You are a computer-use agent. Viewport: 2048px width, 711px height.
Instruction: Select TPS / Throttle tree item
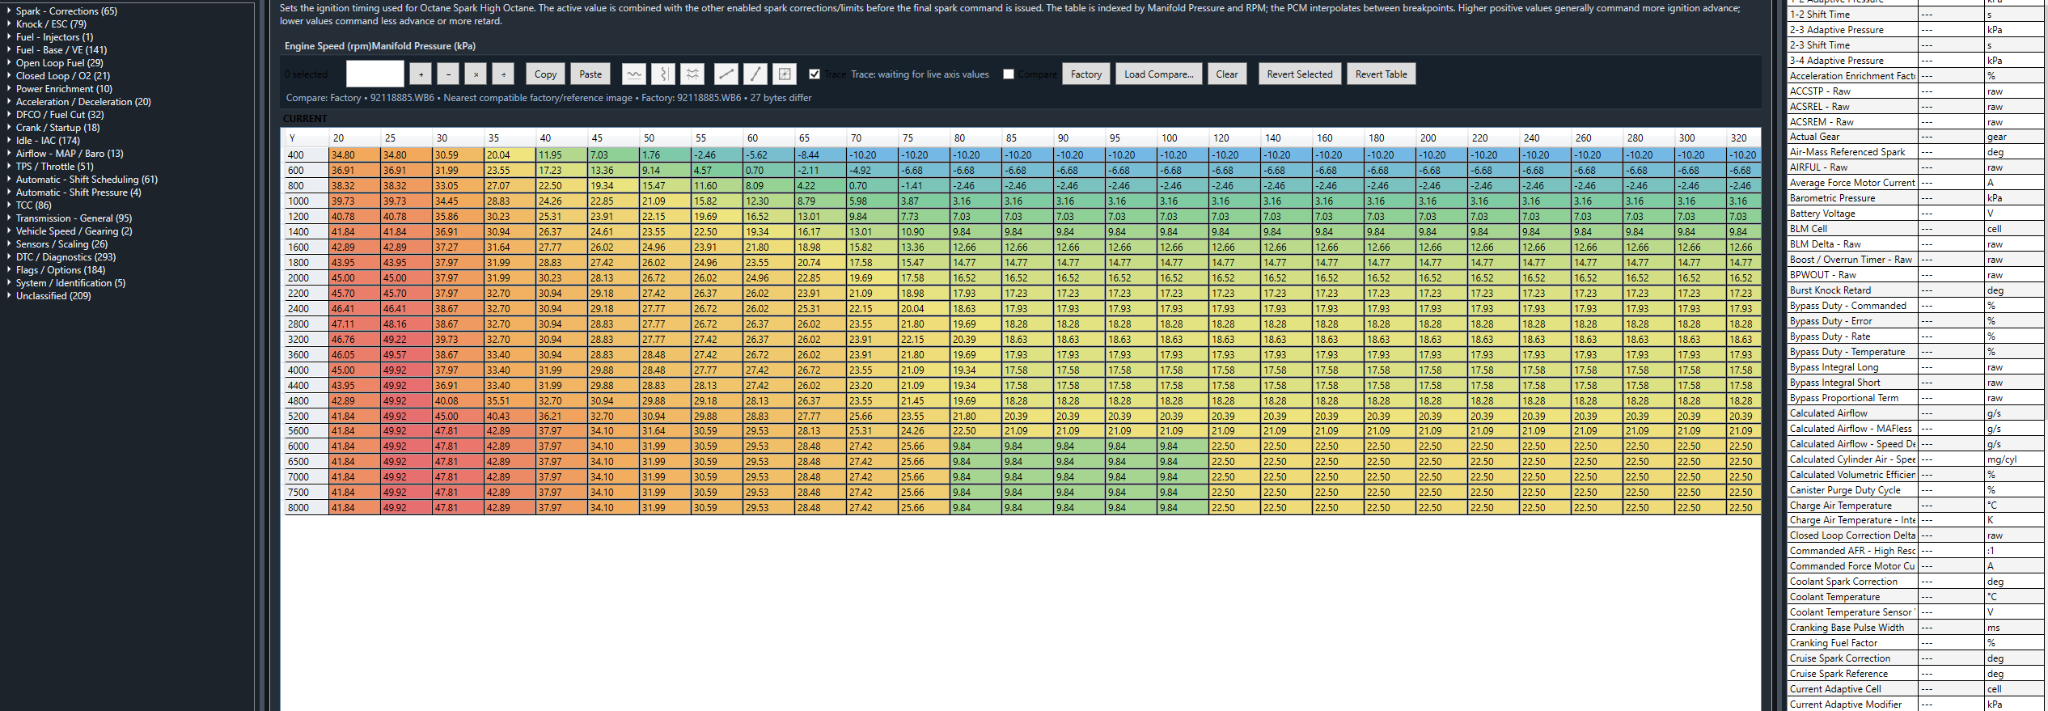click(55, 167)
